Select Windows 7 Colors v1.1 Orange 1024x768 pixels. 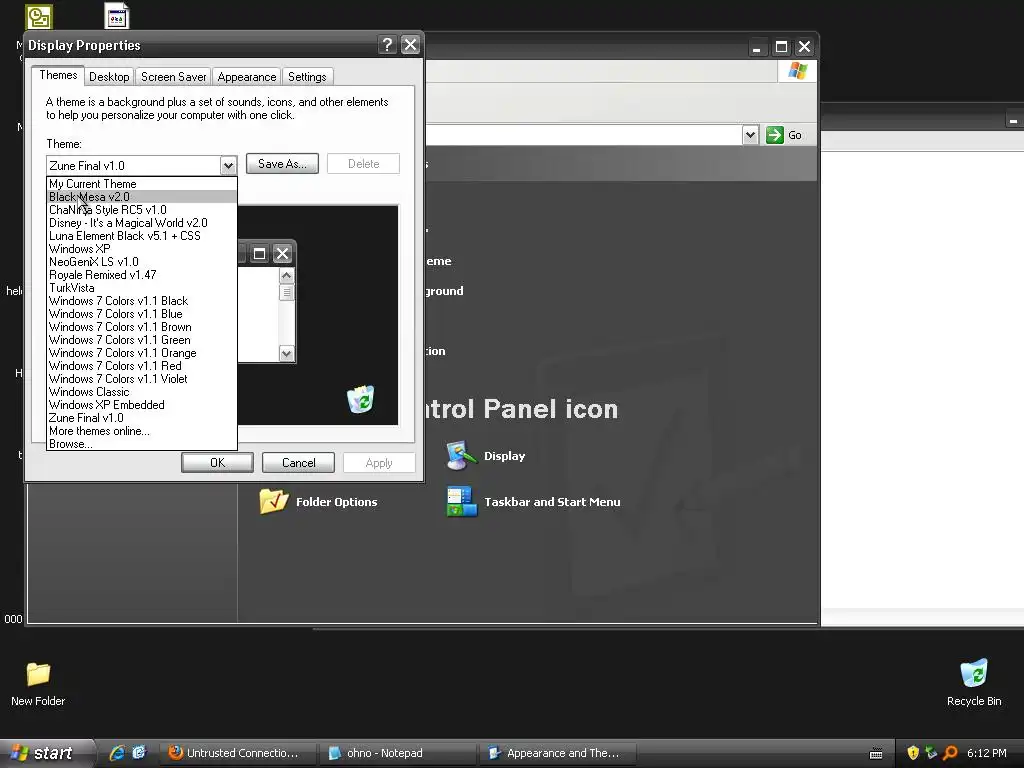tap(142, 353)
